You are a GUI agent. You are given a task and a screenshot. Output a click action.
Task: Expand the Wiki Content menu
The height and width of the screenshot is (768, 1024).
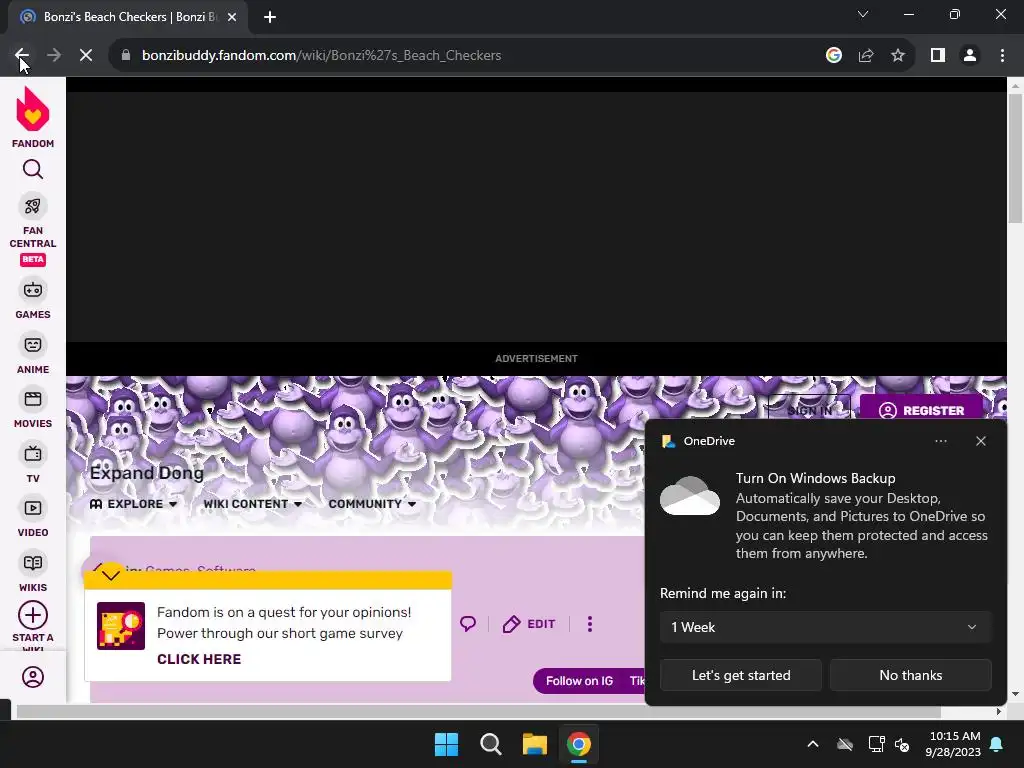[x=253, y=504]
